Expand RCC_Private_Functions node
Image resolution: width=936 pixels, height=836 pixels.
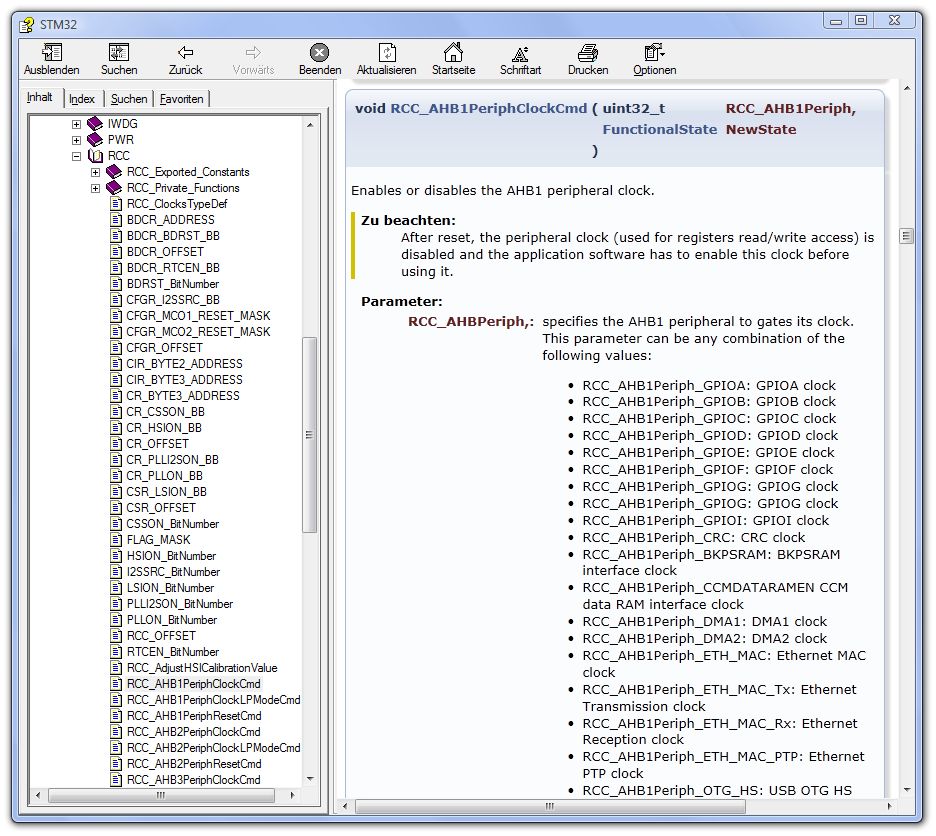(x=96, y=189)
